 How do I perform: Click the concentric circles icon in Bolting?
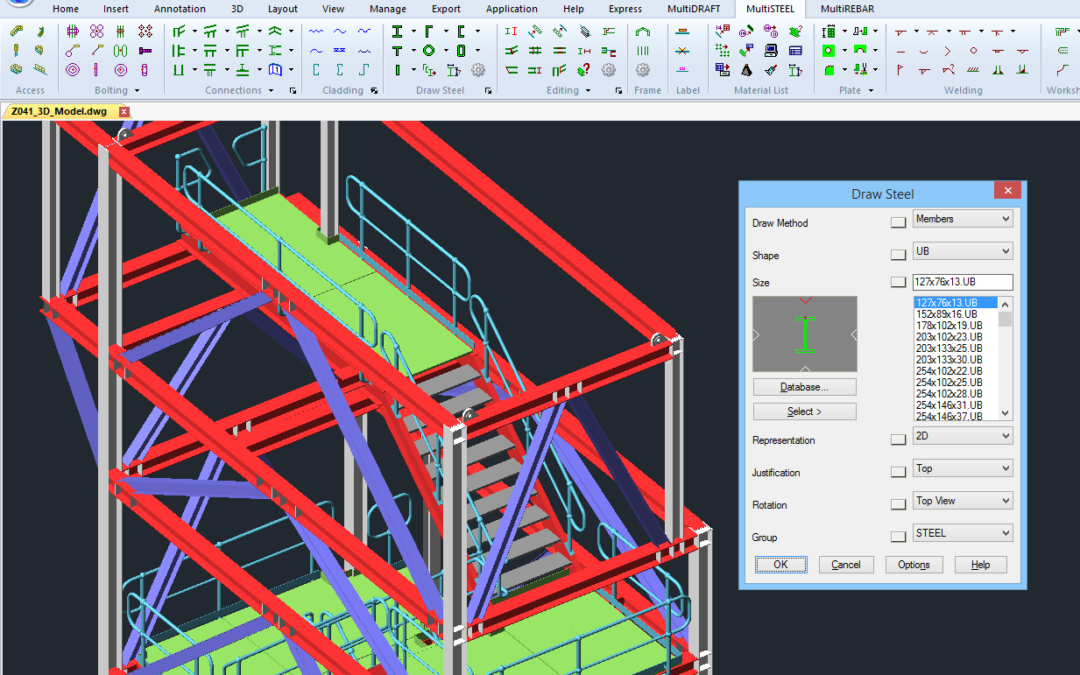(72, 70)
